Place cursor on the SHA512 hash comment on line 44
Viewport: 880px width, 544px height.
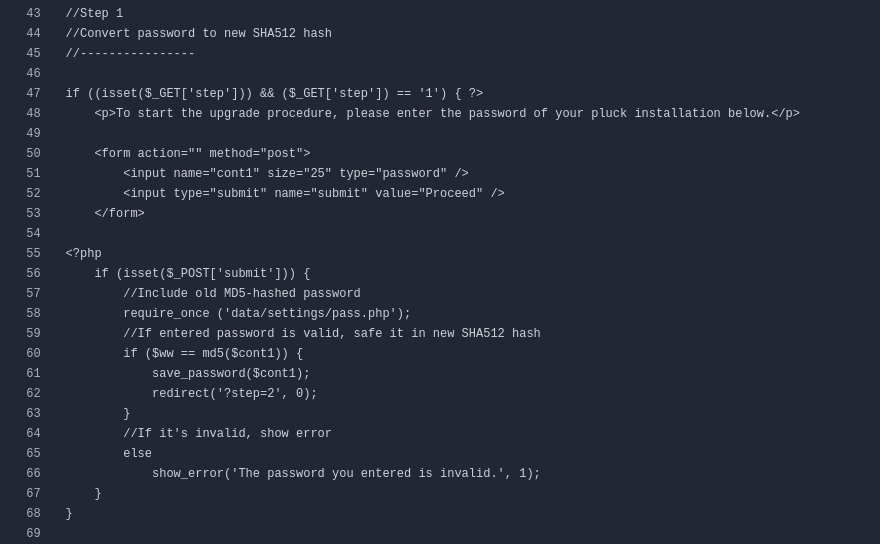pyautogui.click(x=198, y=34)
